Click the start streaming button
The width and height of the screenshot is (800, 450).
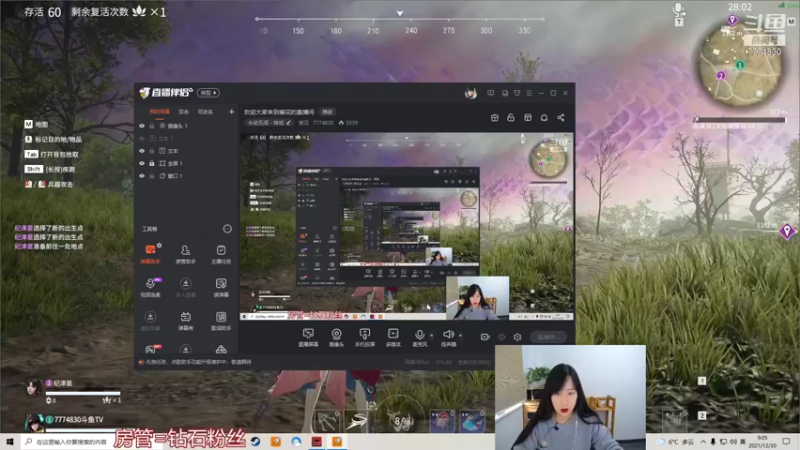click(x=548, y=337)
